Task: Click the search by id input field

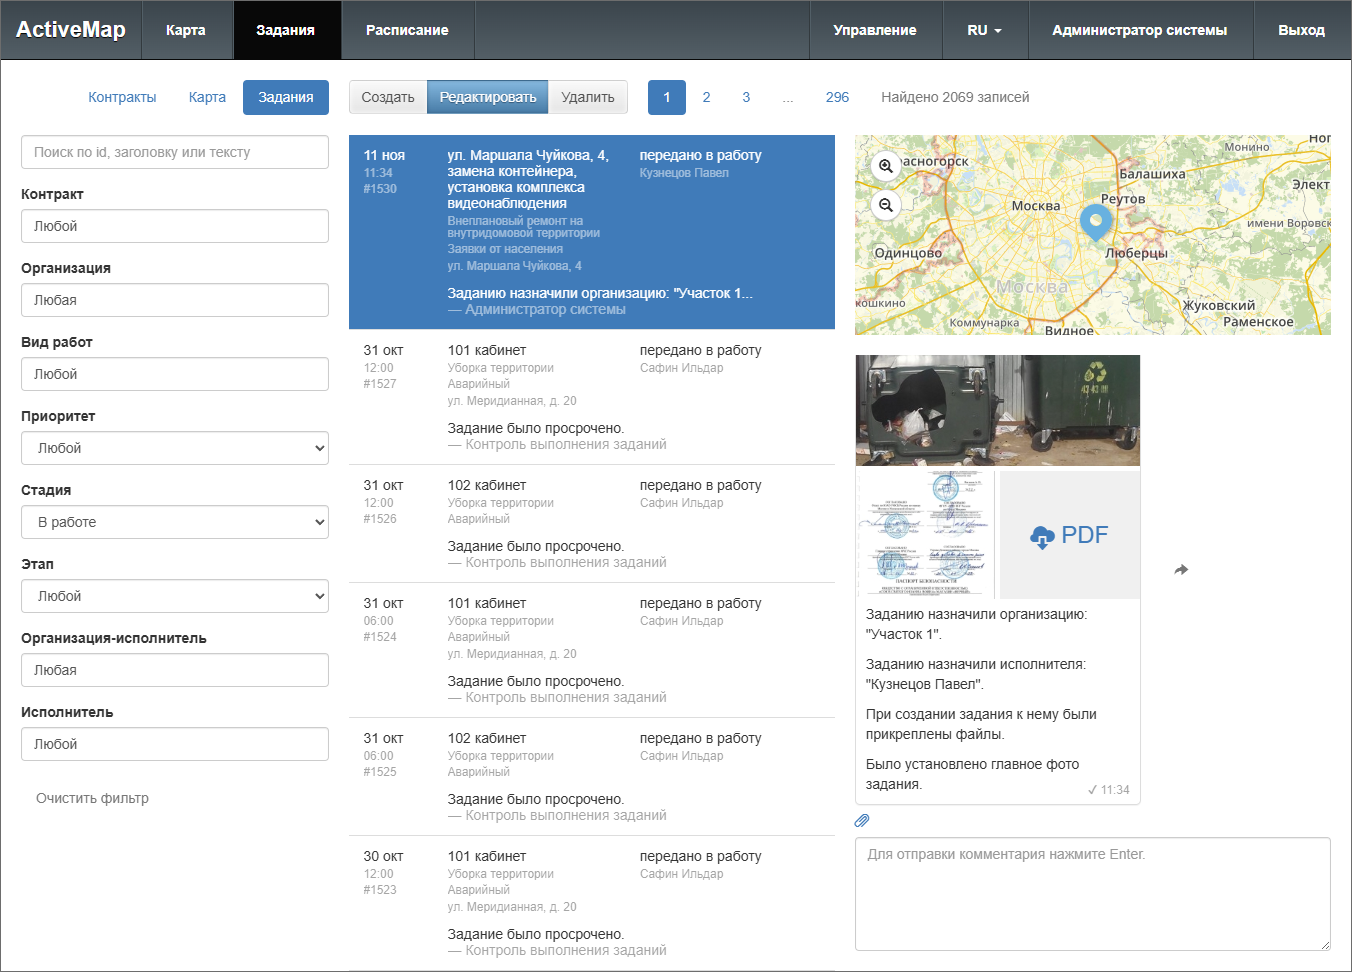Action: click(175, 152)
